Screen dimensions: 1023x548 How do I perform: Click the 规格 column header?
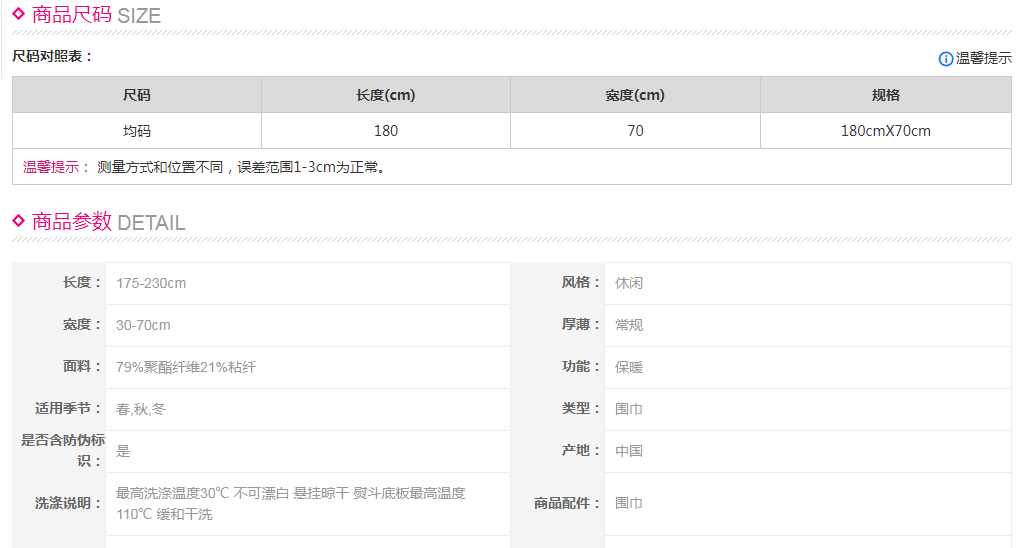click(885, 95)
